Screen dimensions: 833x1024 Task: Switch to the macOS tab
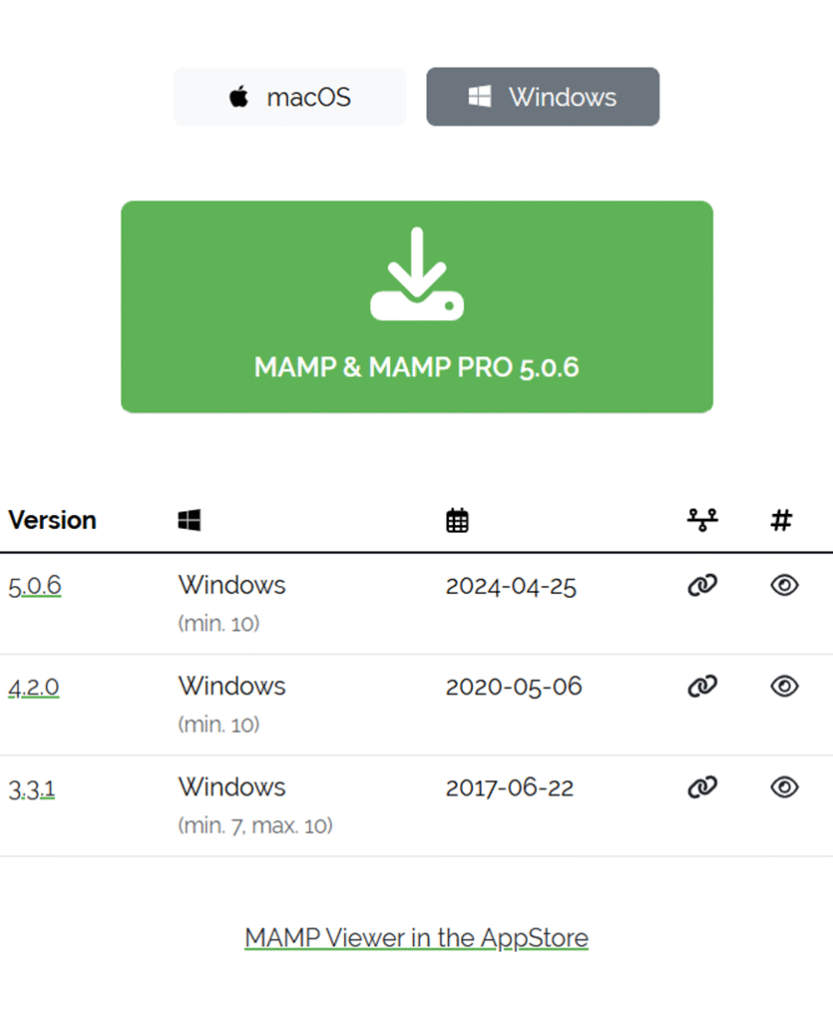click(290, 97)
